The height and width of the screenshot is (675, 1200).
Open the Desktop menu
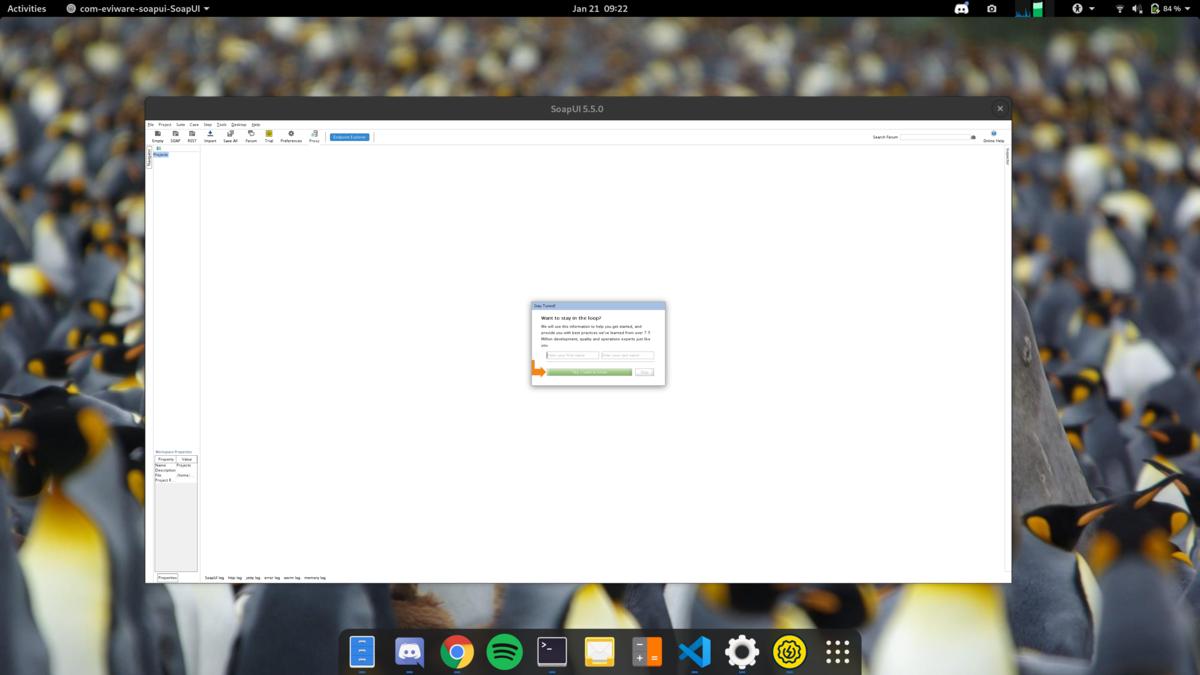(x=238, y=125)
